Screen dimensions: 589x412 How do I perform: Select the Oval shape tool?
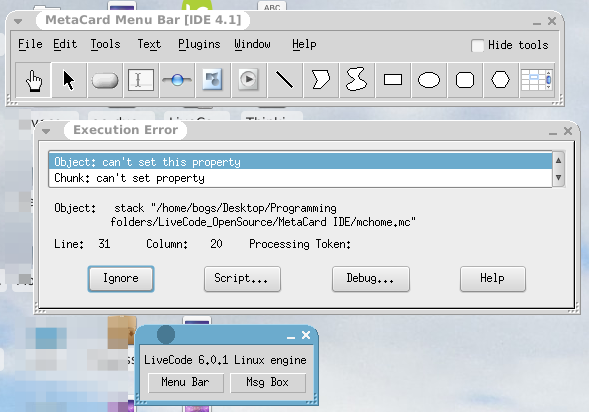(429, 80)
